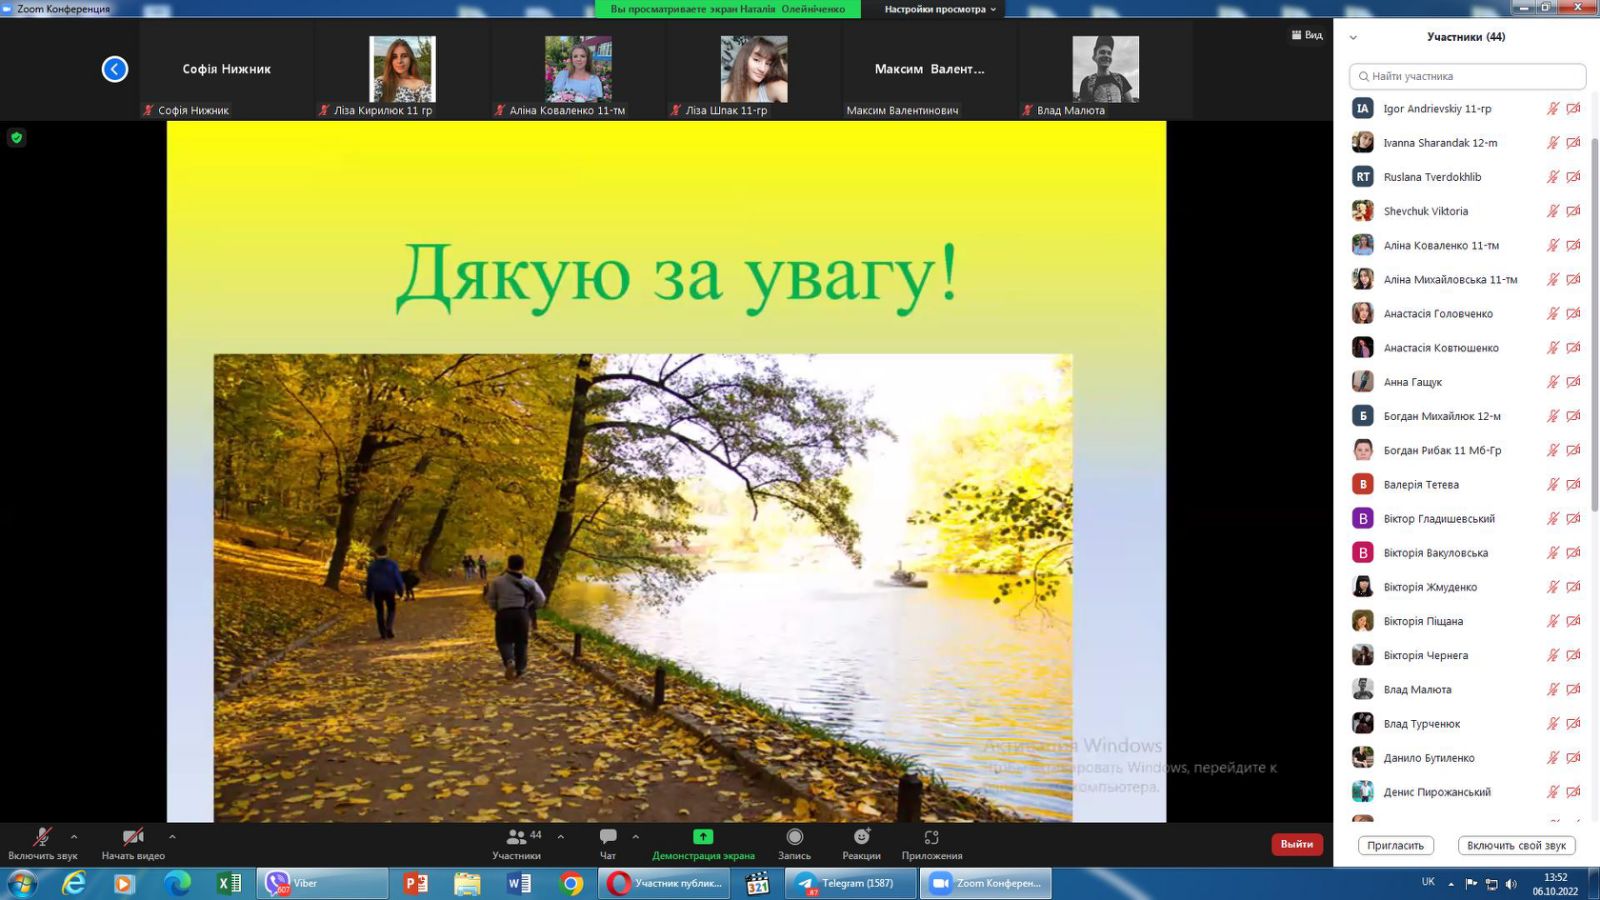1600x900 pixels.
Task: Click in the Найти участника search field
Action: click(1467, 76)
